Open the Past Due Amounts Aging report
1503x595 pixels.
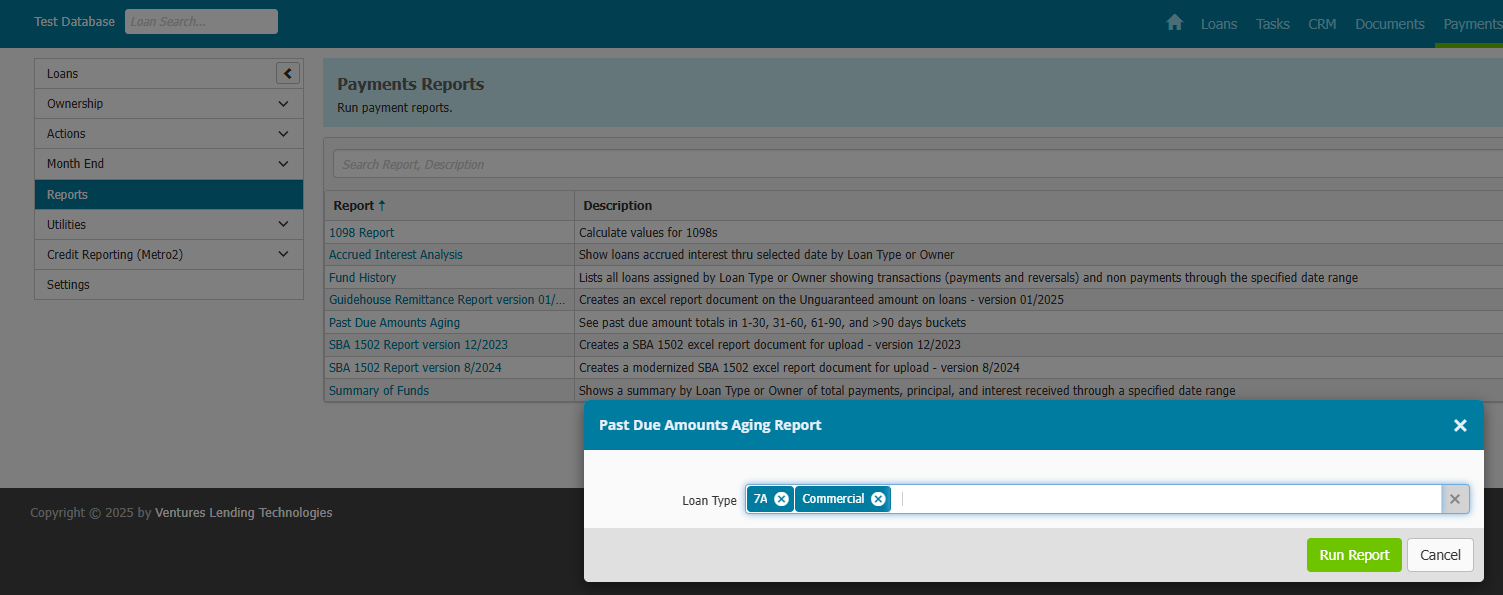[394, 323]
